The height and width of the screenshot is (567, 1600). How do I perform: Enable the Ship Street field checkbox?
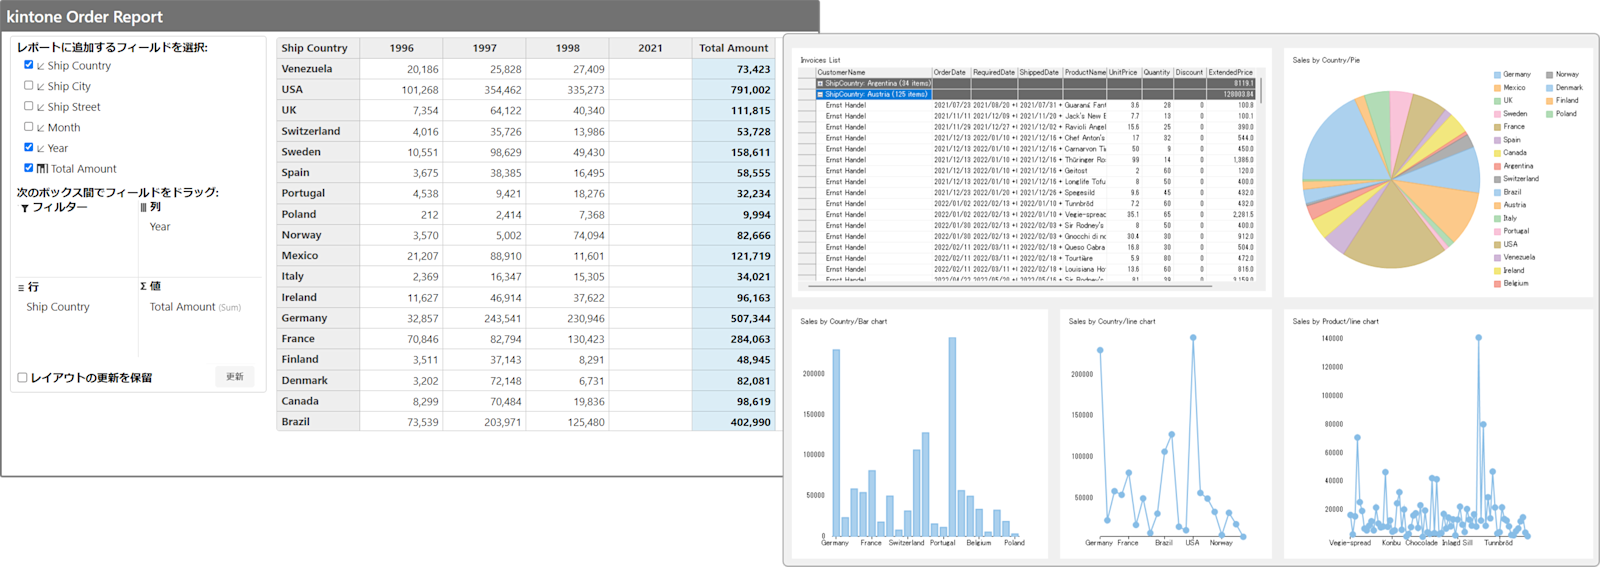pyautogui.click(x=29, y=106)
